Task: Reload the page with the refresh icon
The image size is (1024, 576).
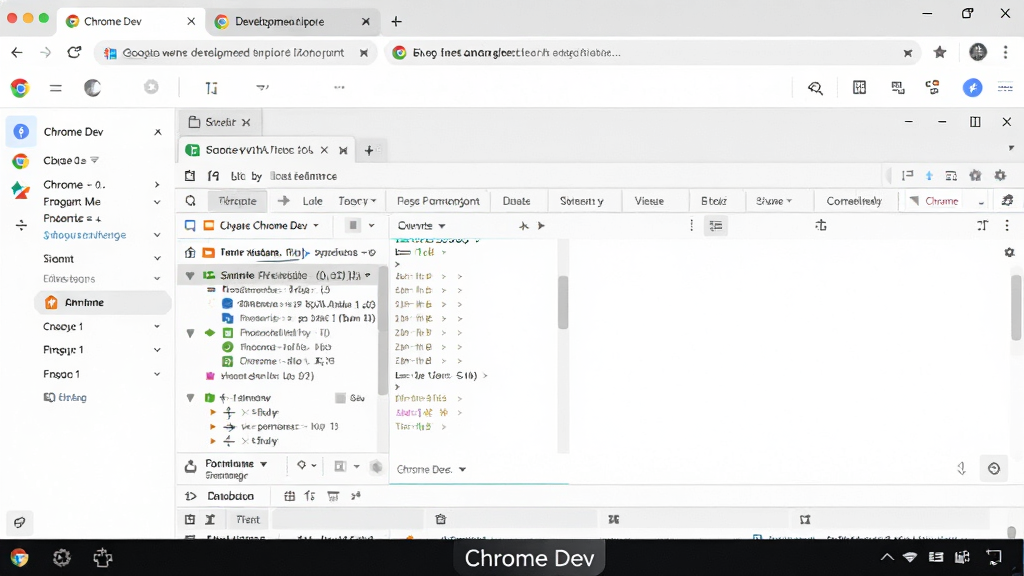Action: [x=74, y=52]
